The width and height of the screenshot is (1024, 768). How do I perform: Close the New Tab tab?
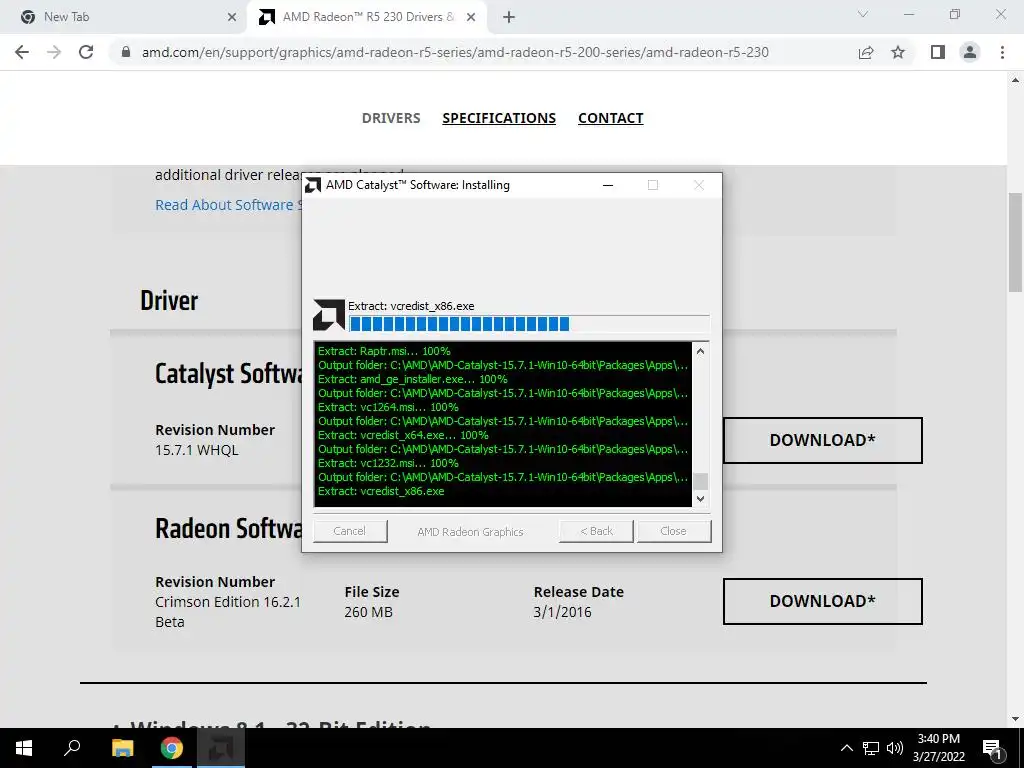232,17
